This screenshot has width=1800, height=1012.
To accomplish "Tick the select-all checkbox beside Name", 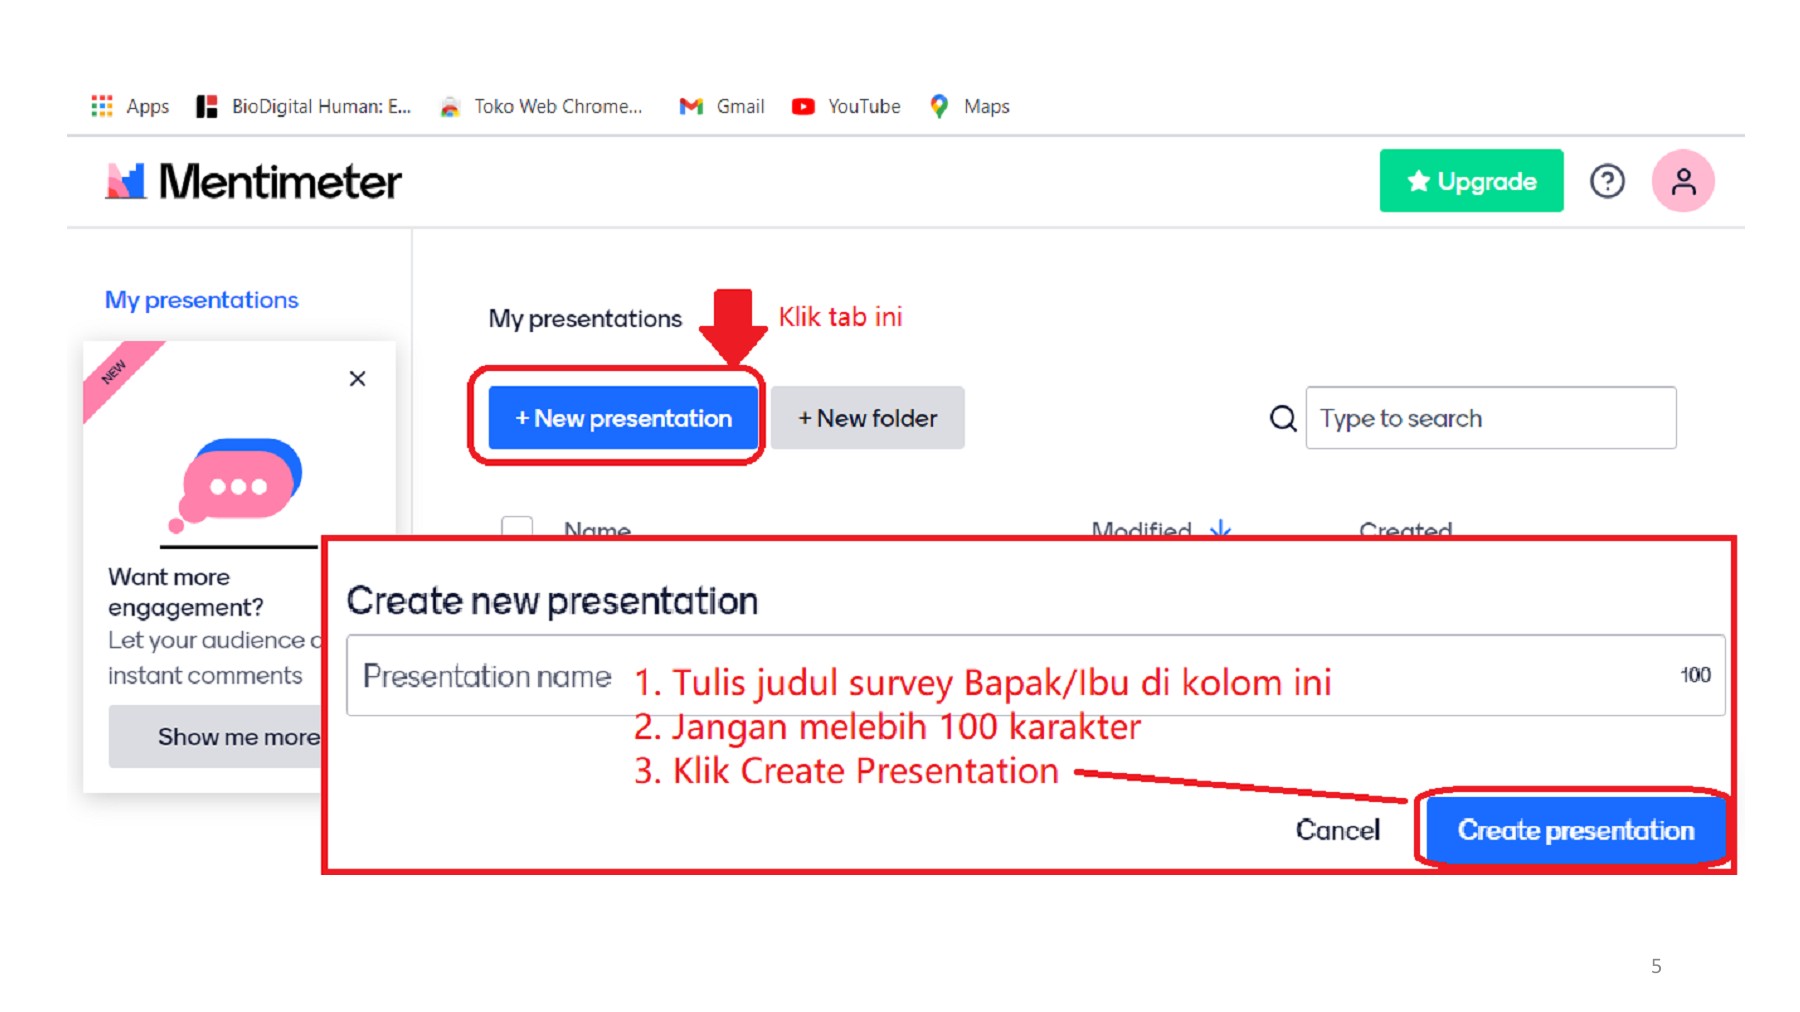I will click(517, 527).
